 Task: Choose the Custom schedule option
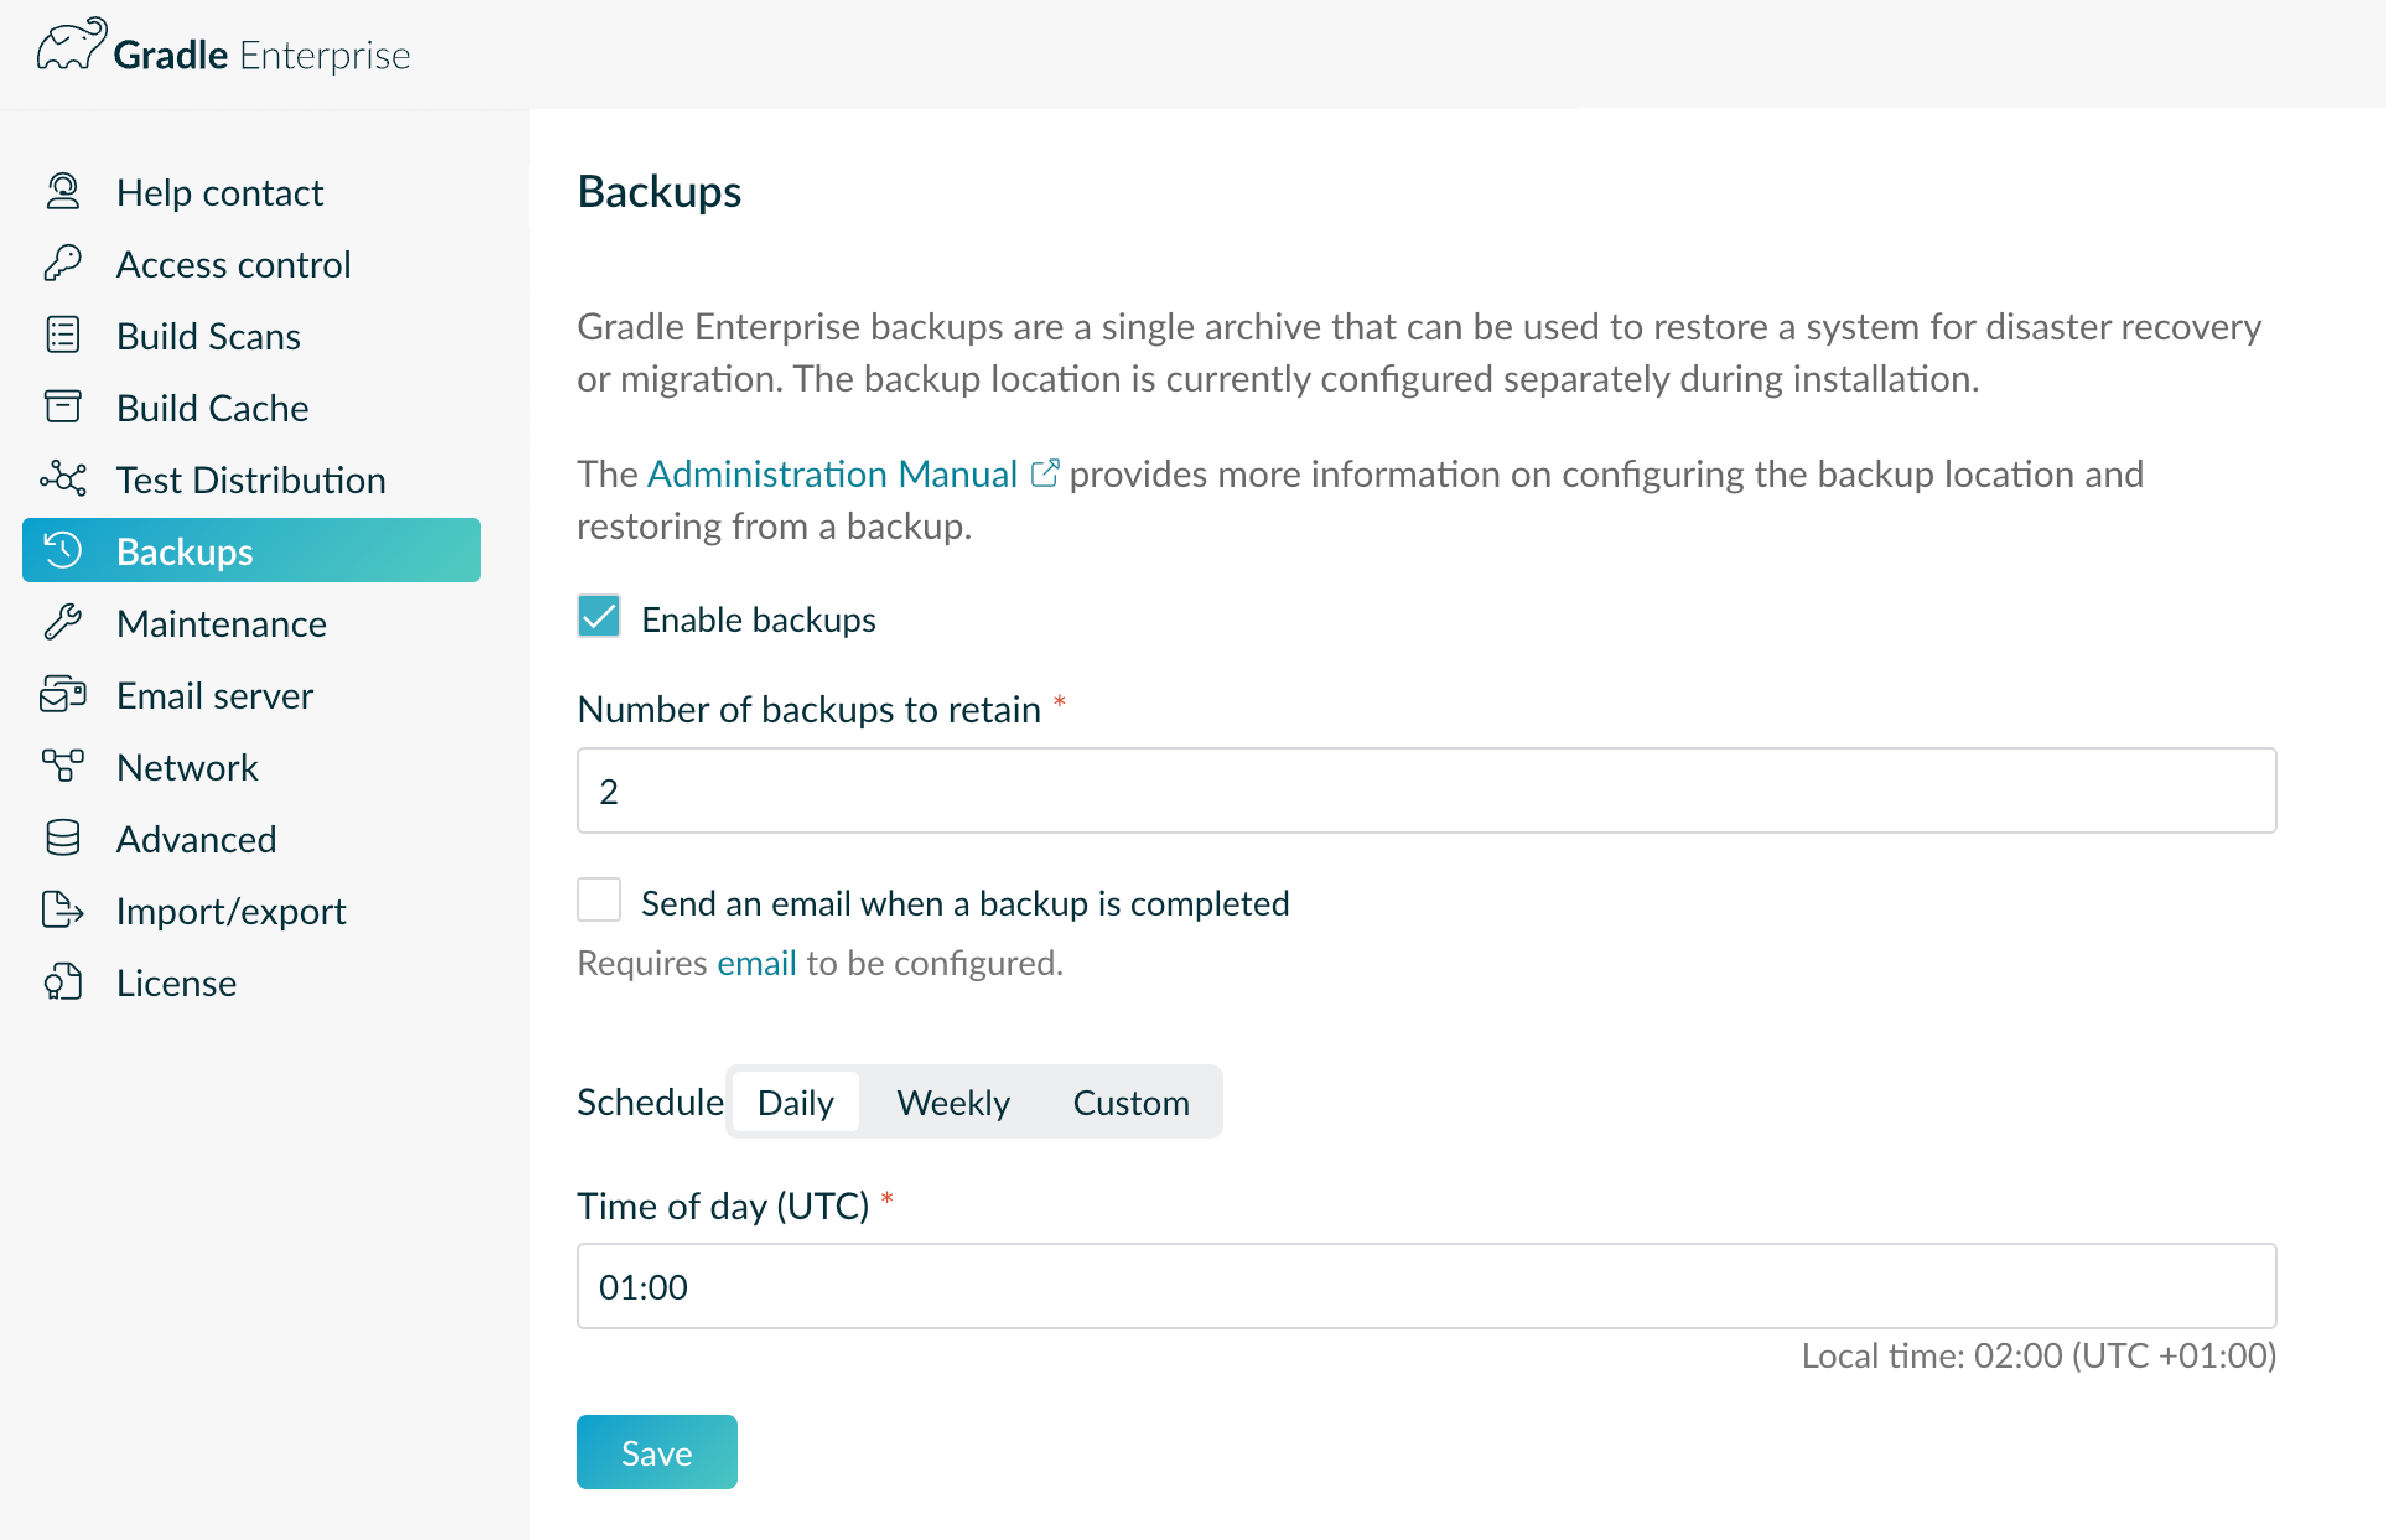click(1130, 1102)
